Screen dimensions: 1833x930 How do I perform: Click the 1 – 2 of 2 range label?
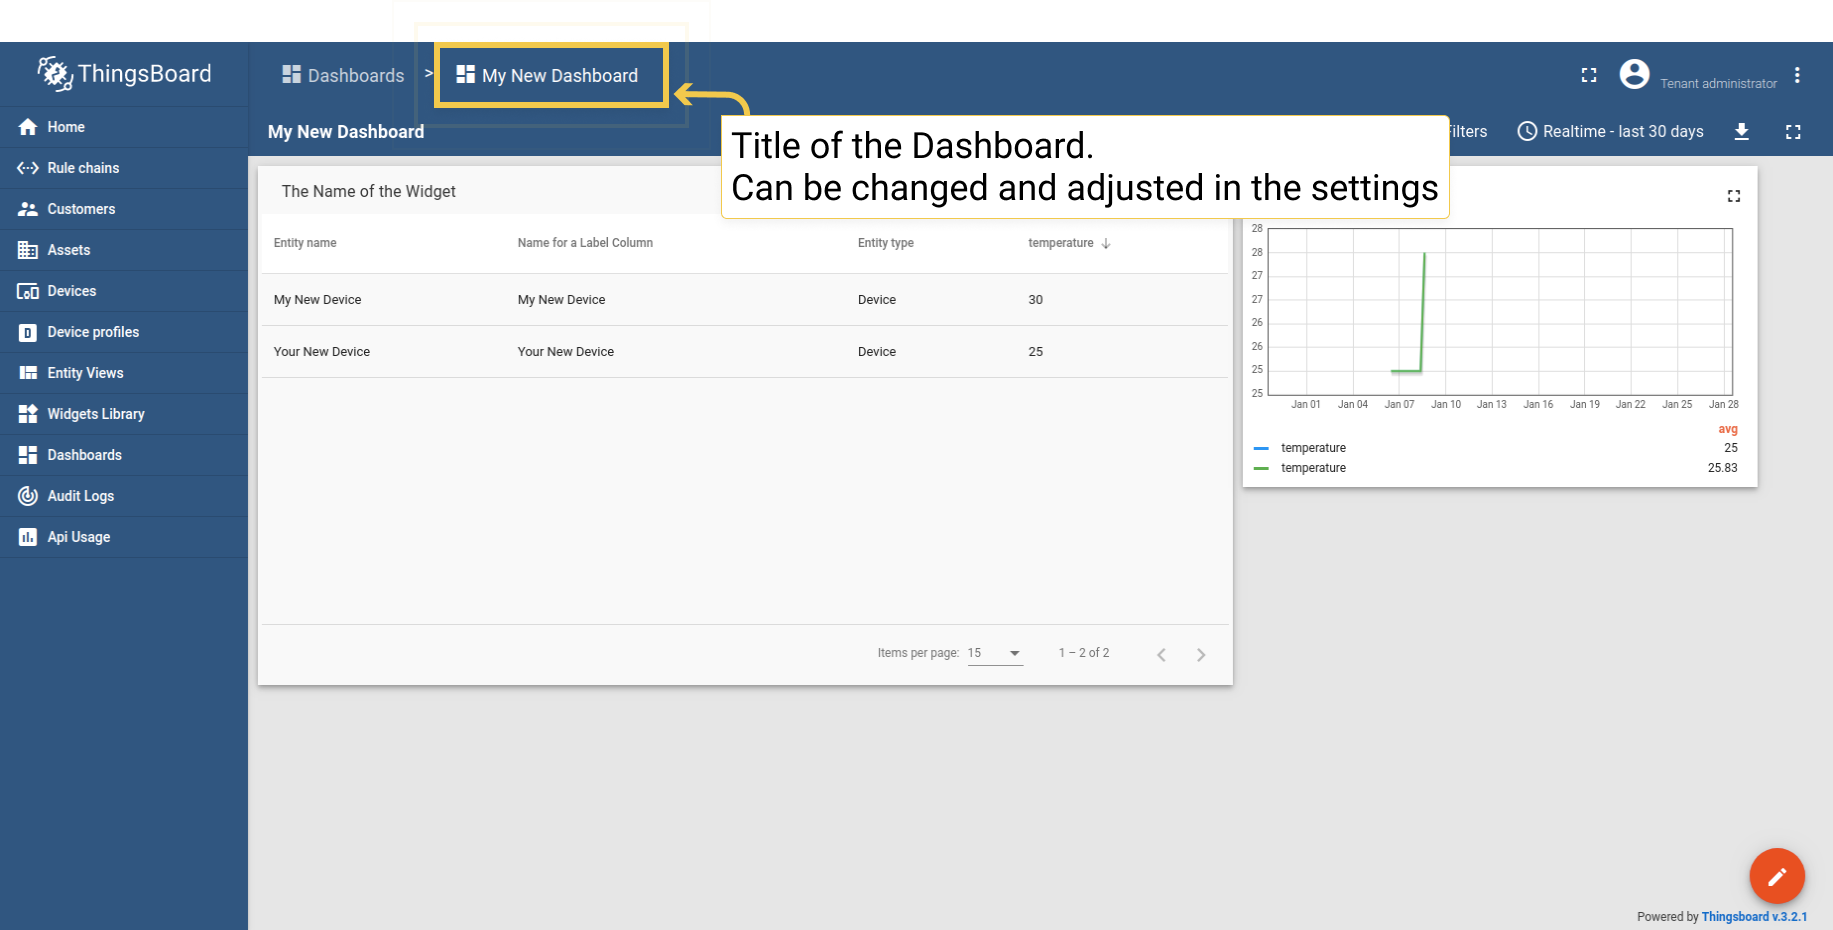click(x=1084, y=653)
